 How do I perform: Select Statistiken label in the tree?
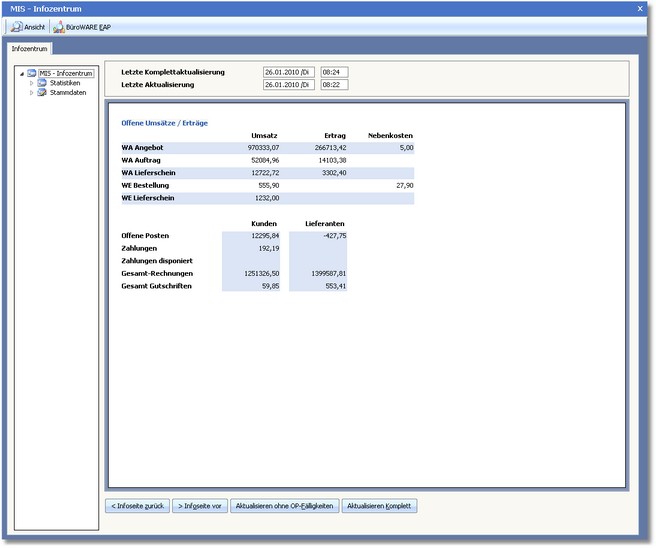(65, 83)
